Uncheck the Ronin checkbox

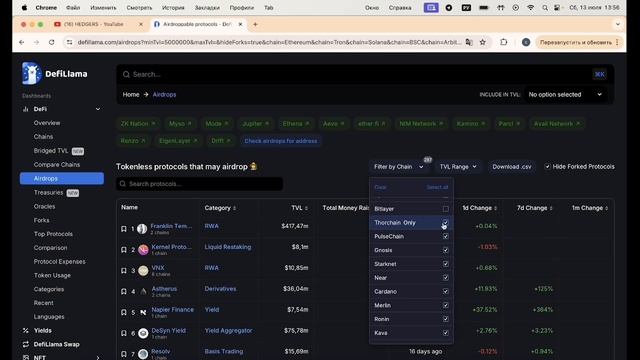pyautogui.click(x=446, y=319)
